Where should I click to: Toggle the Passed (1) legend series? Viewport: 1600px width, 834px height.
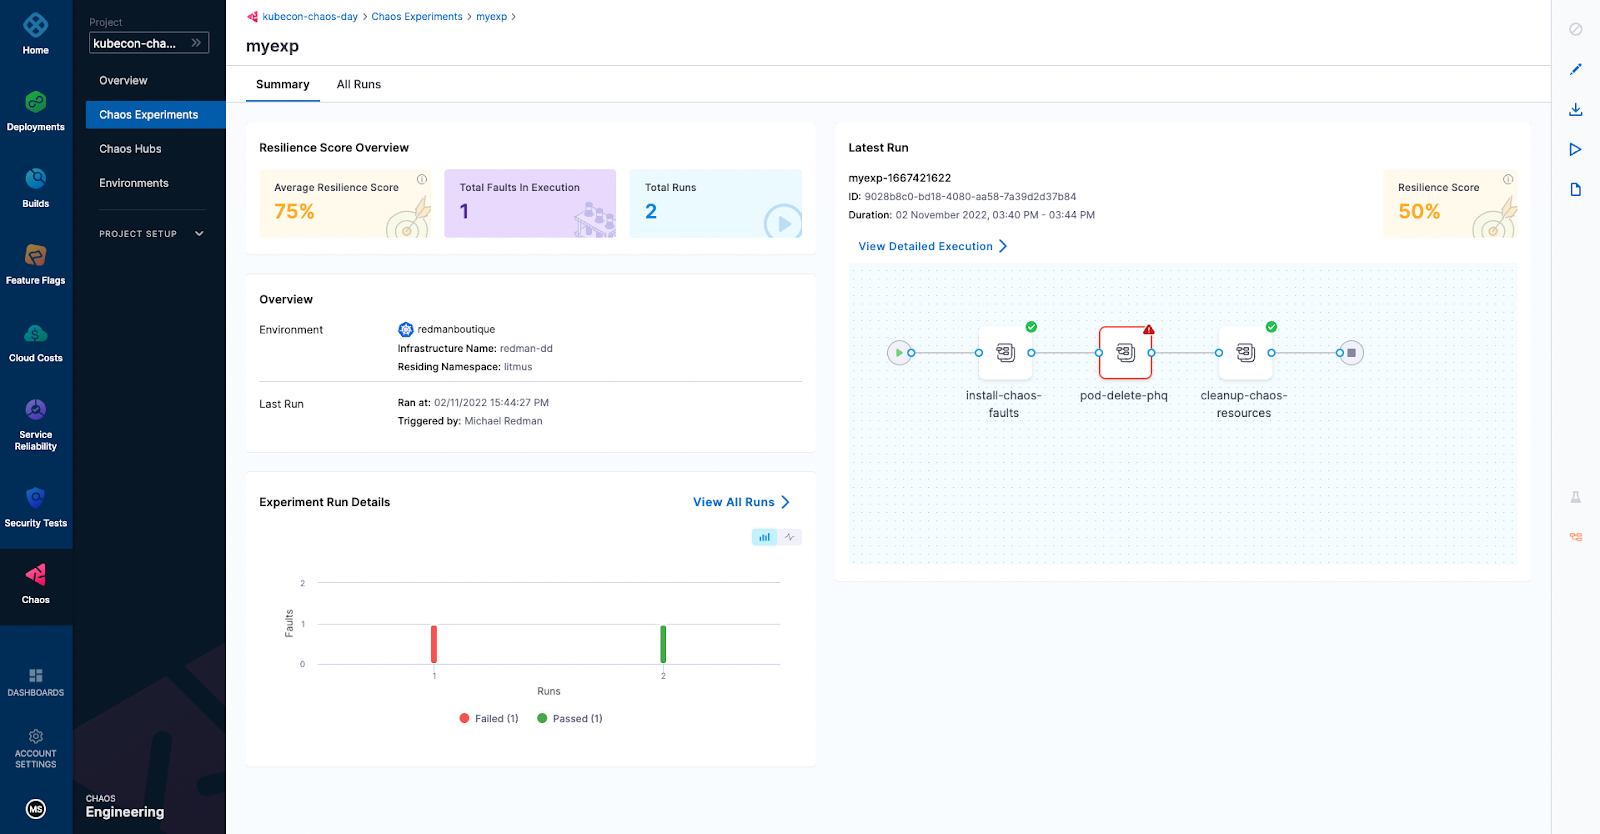coord(570,718)
